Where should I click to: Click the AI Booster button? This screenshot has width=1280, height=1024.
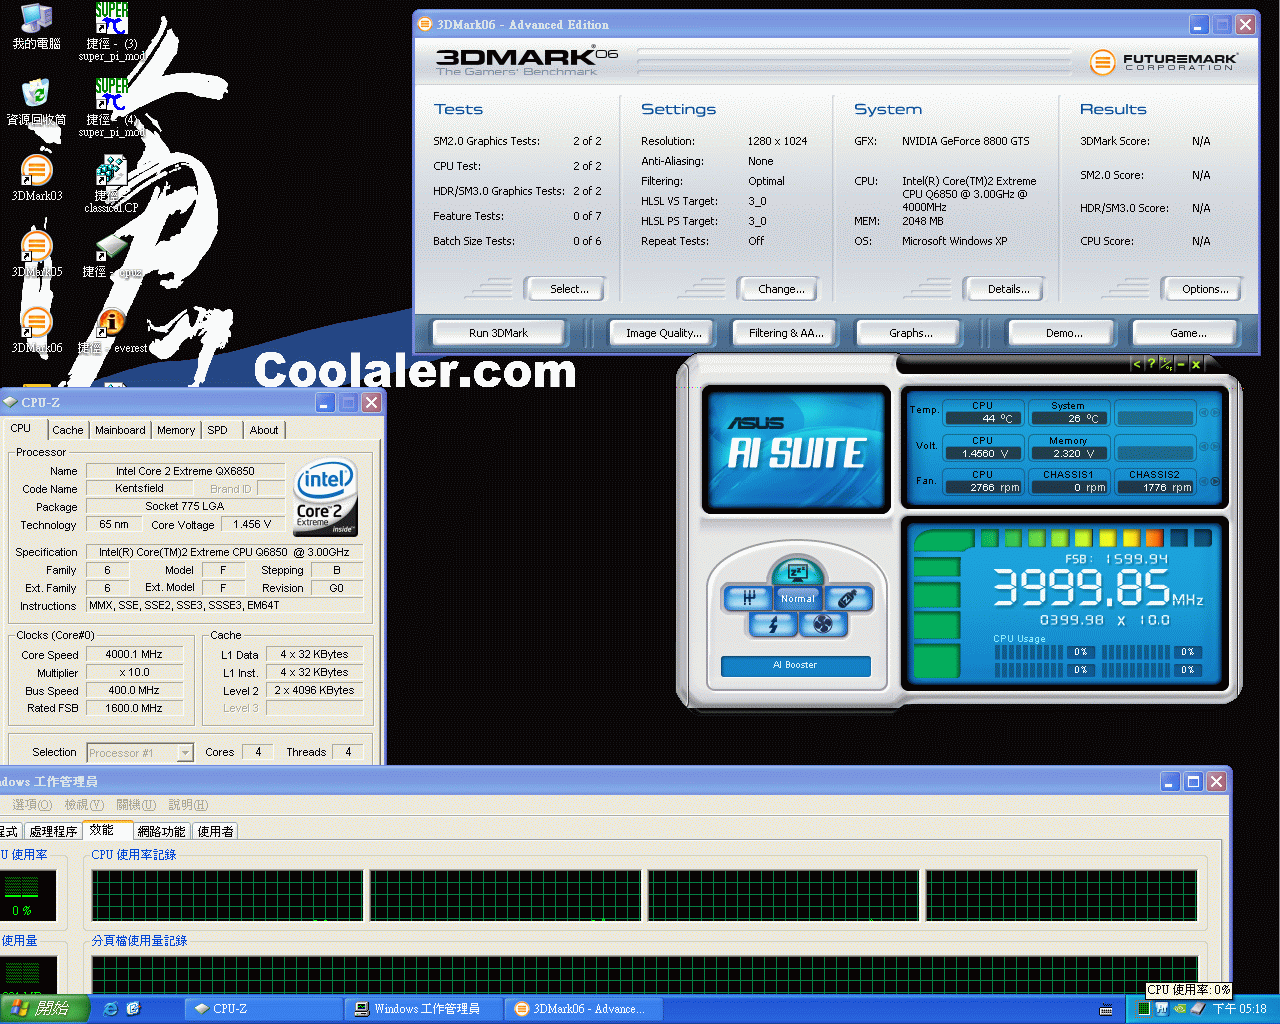pyautogui.click(x=796, y=665)
